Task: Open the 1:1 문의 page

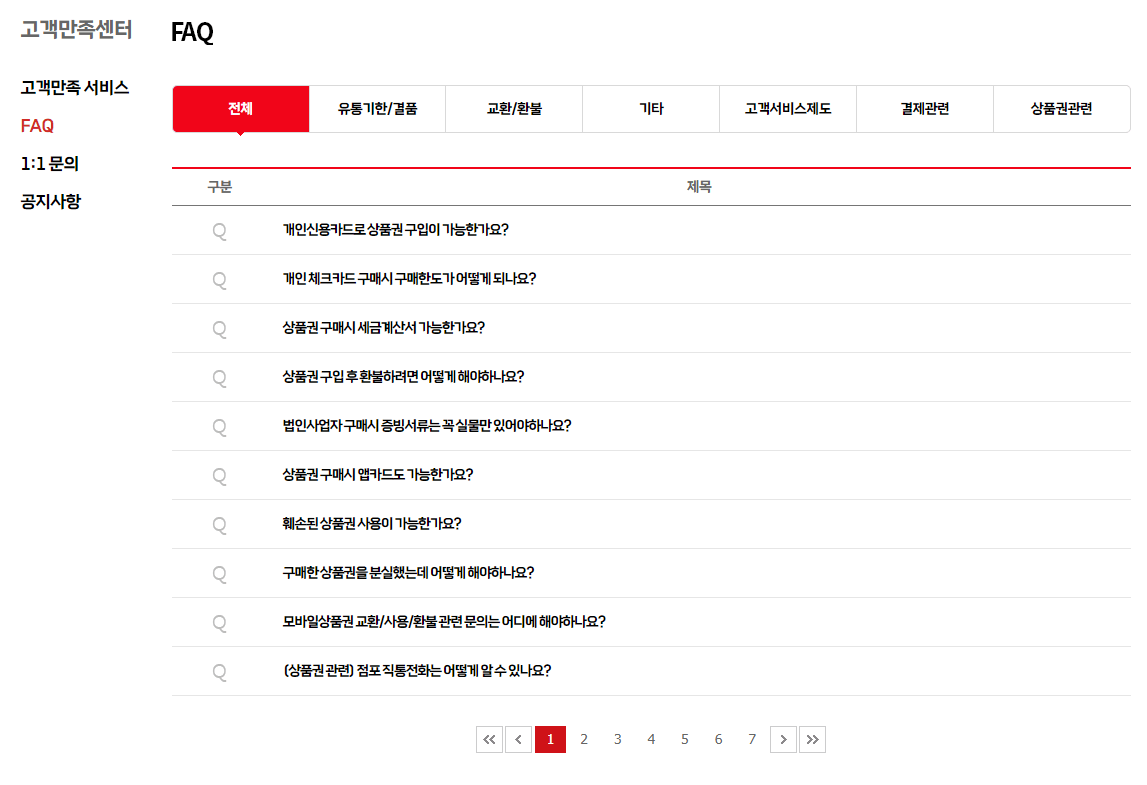Action: (x=44, y=164)
